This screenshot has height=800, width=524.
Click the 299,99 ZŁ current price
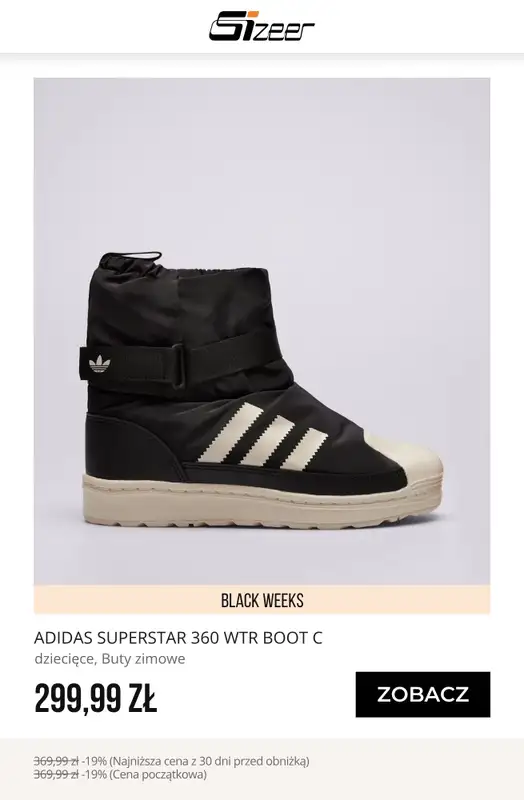click(95, 698)
